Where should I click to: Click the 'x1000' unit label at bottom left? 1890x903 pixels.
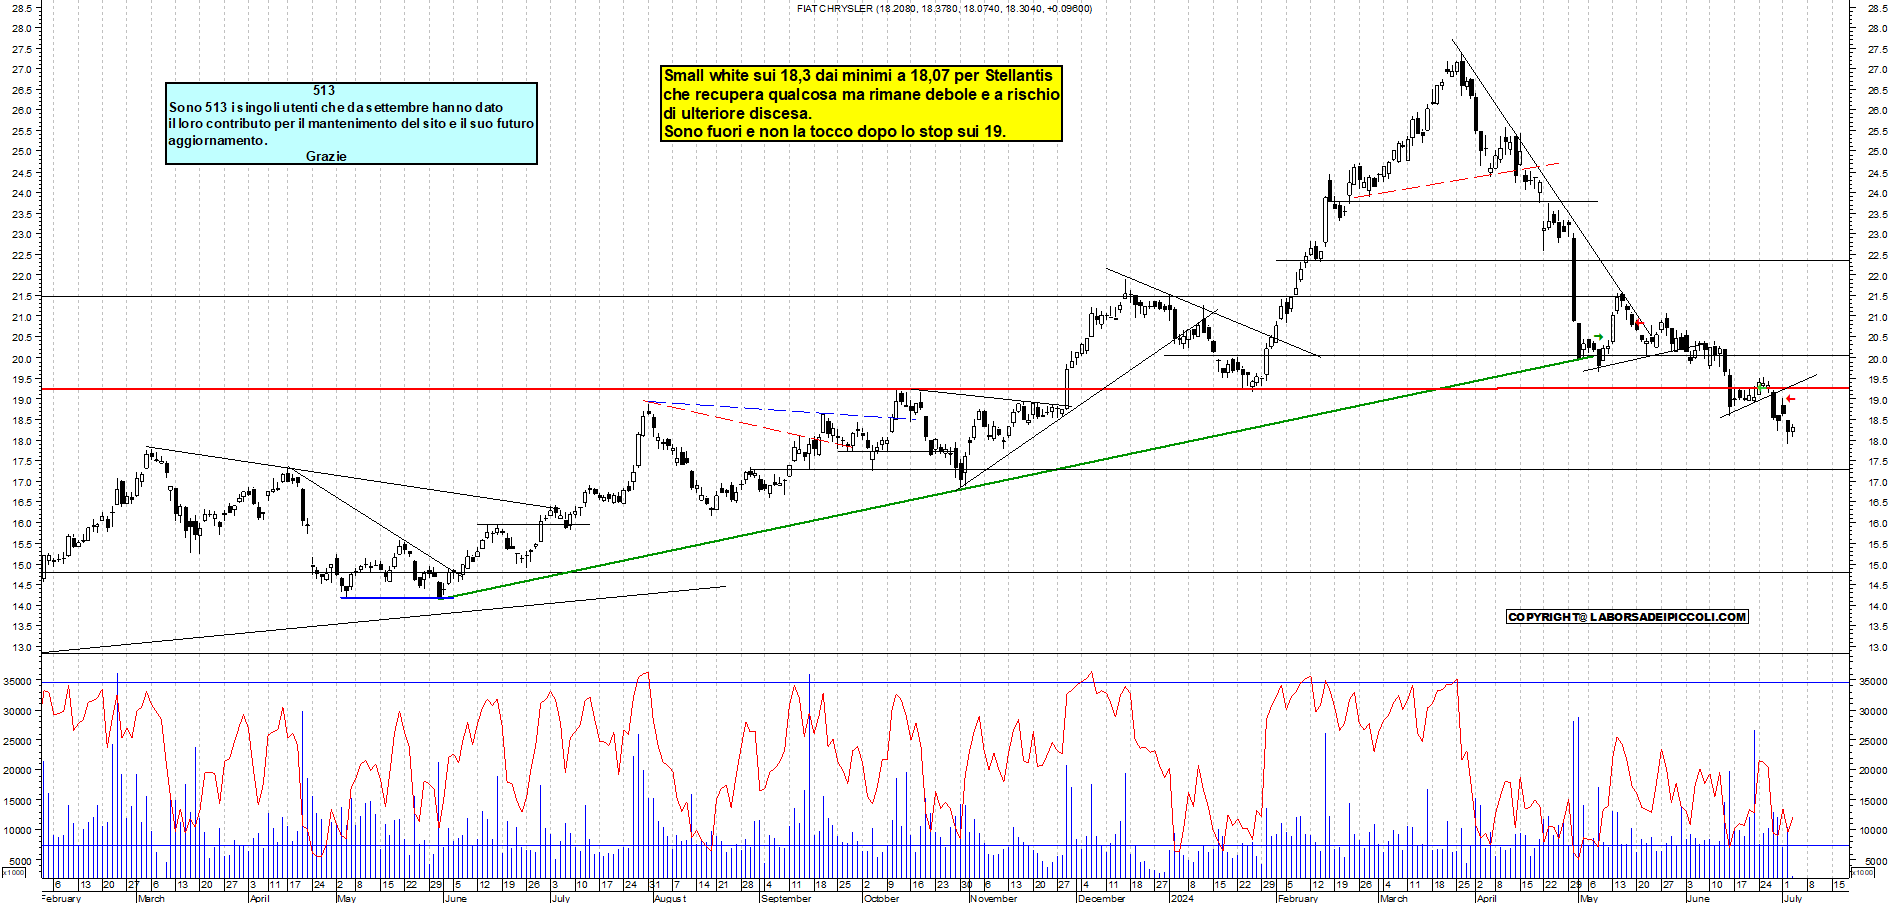click(13, 873)
